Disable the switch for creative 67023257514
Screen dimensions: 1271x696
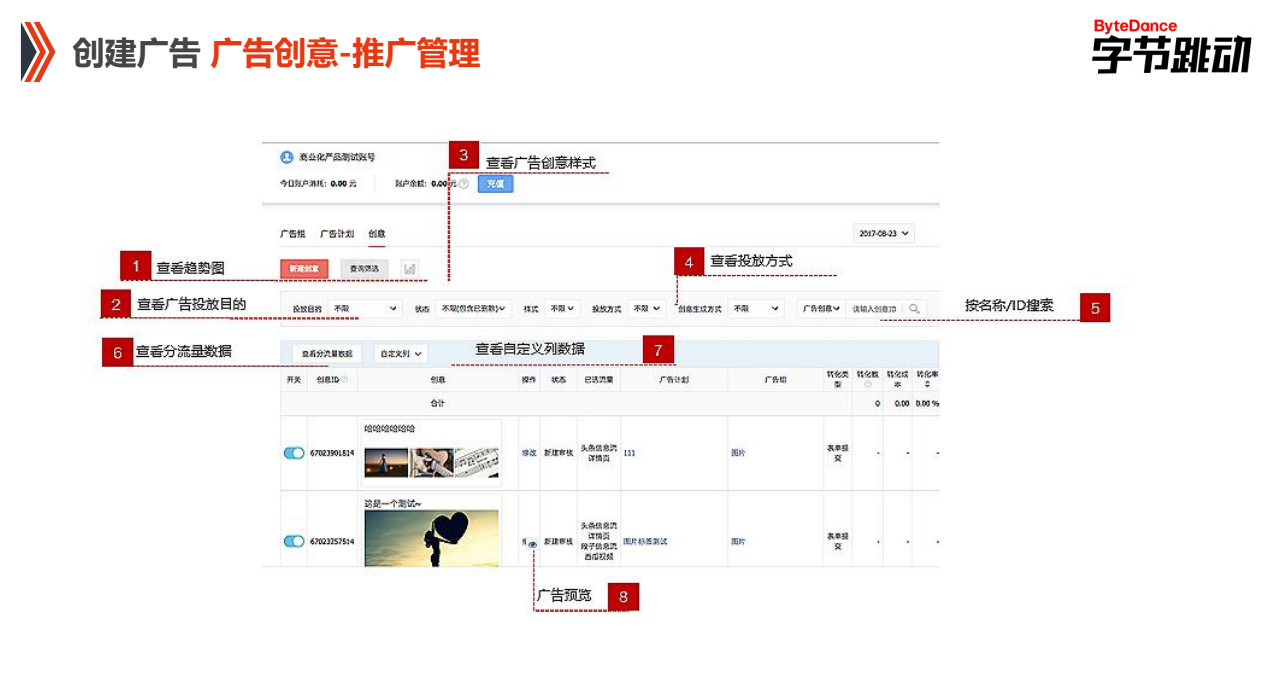pos(294,542)
